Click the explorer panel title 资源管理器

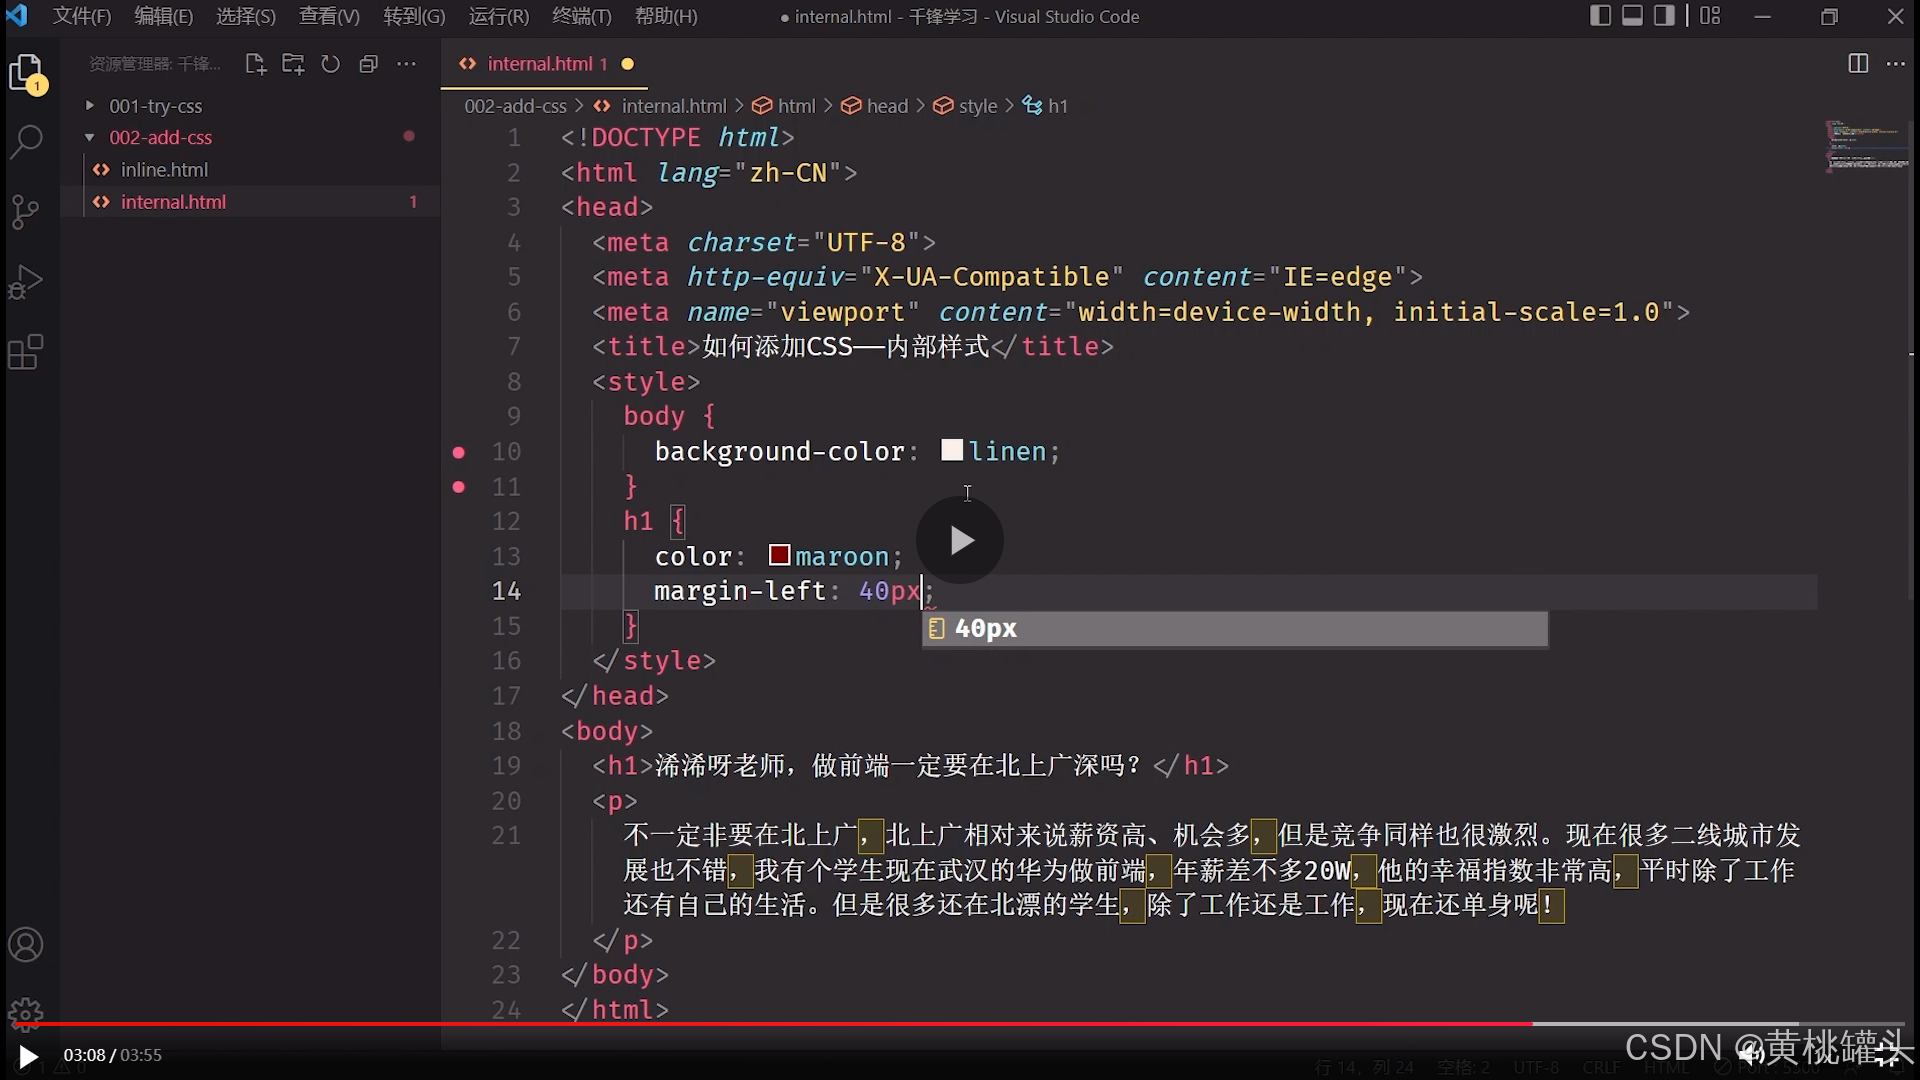pyautogui.click(x=154, y=64)
